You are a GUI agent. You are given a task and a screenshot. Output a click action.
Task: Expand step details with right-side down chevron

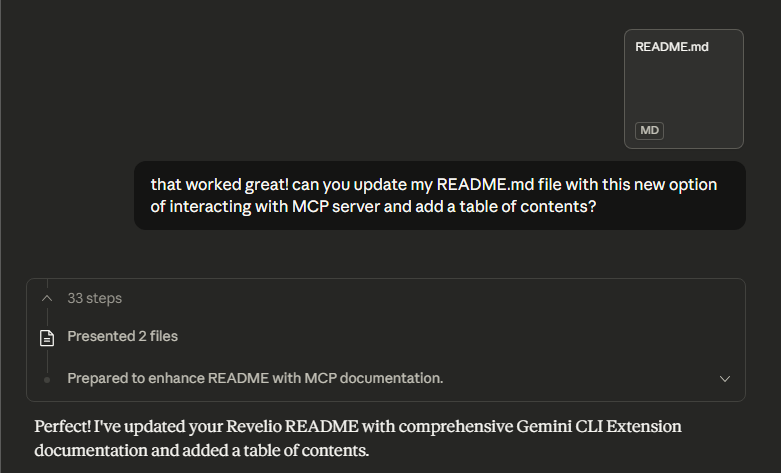(x=725, y=378)
